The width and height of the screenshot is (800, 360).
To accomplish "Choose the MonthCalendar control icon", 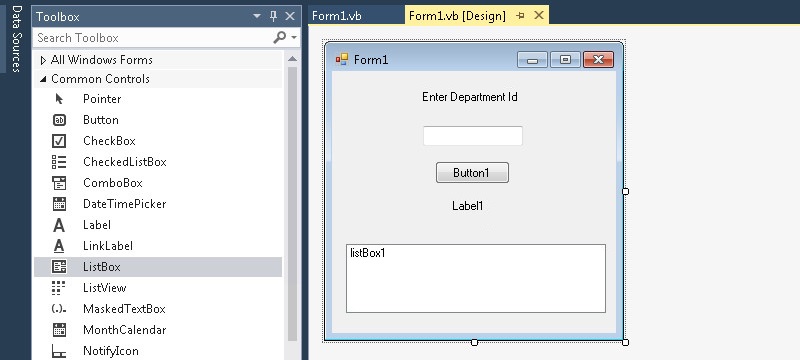I will pyautogui.click(x=59, y=329).
